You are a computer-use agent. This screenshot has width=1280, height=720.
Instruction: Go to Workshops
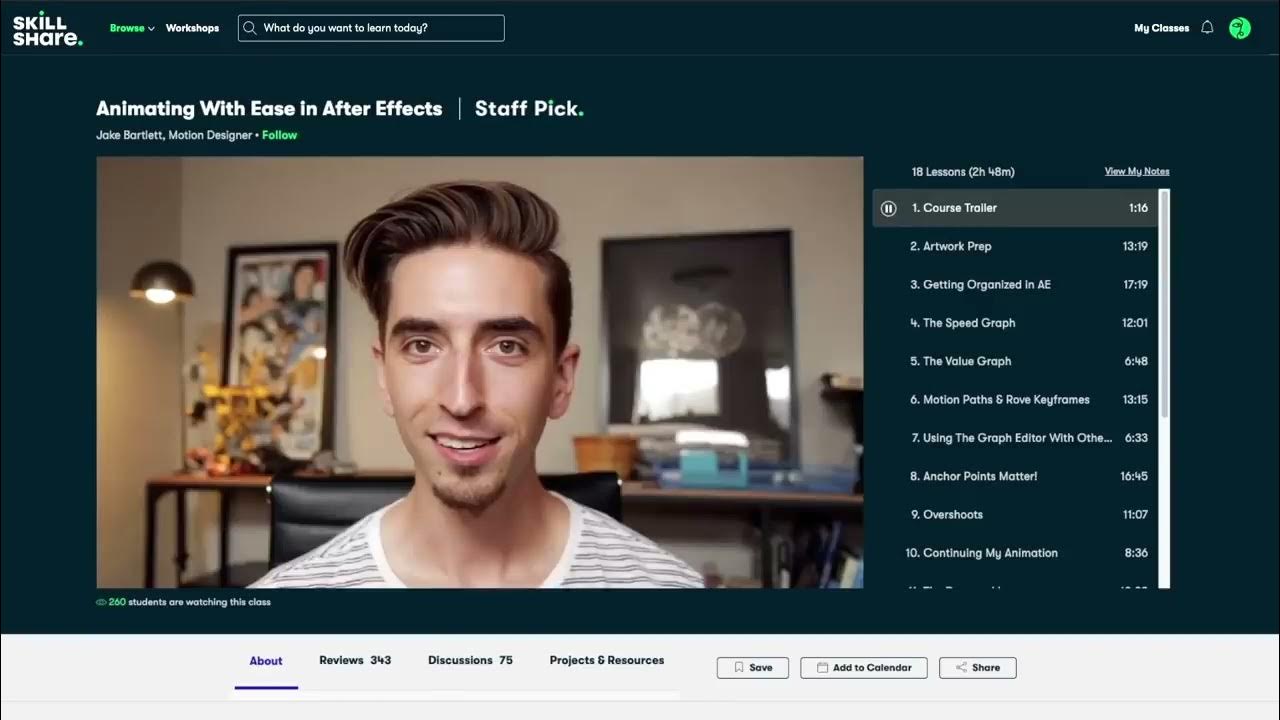point(192,28)
